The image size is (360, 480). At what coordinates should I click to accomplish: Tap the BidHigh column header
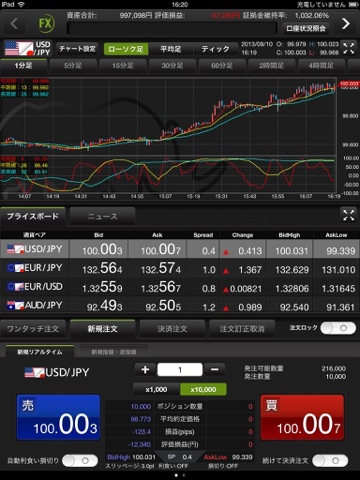point(289,235)
